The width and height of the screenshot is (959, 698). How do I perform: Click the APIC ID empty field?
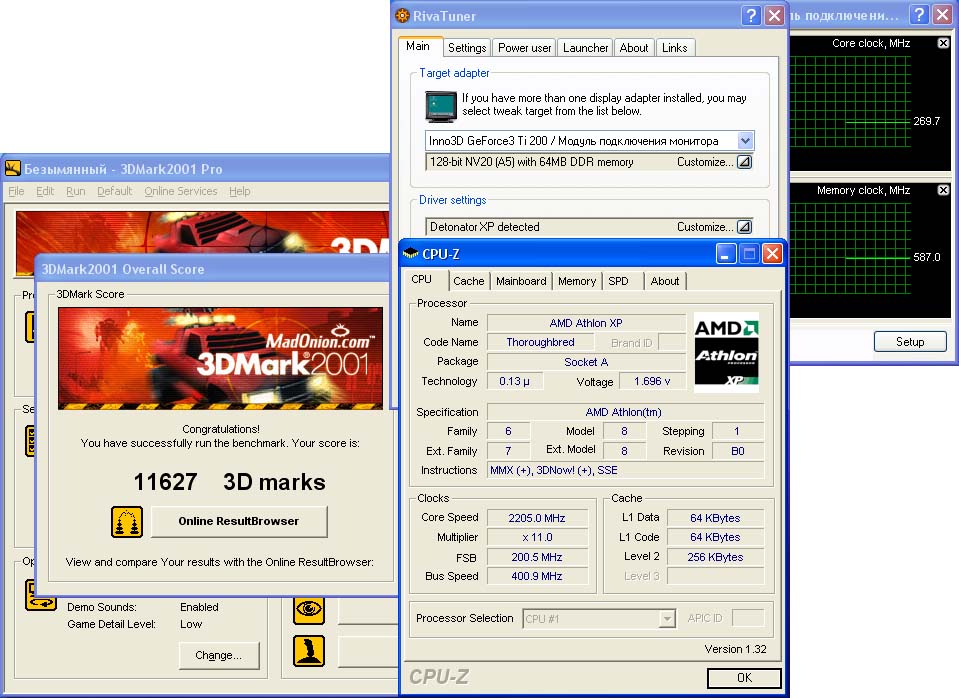tap(747, 618)
